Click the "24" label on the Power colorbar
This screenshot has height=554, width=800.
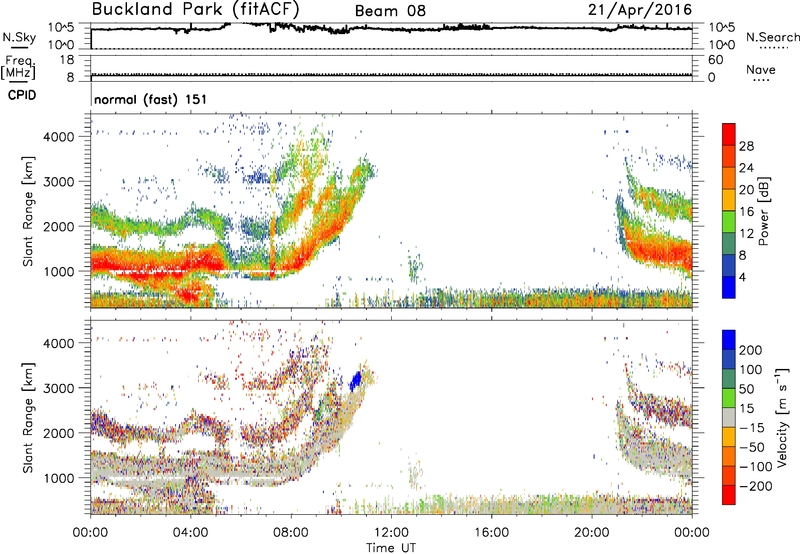(746, 168)
